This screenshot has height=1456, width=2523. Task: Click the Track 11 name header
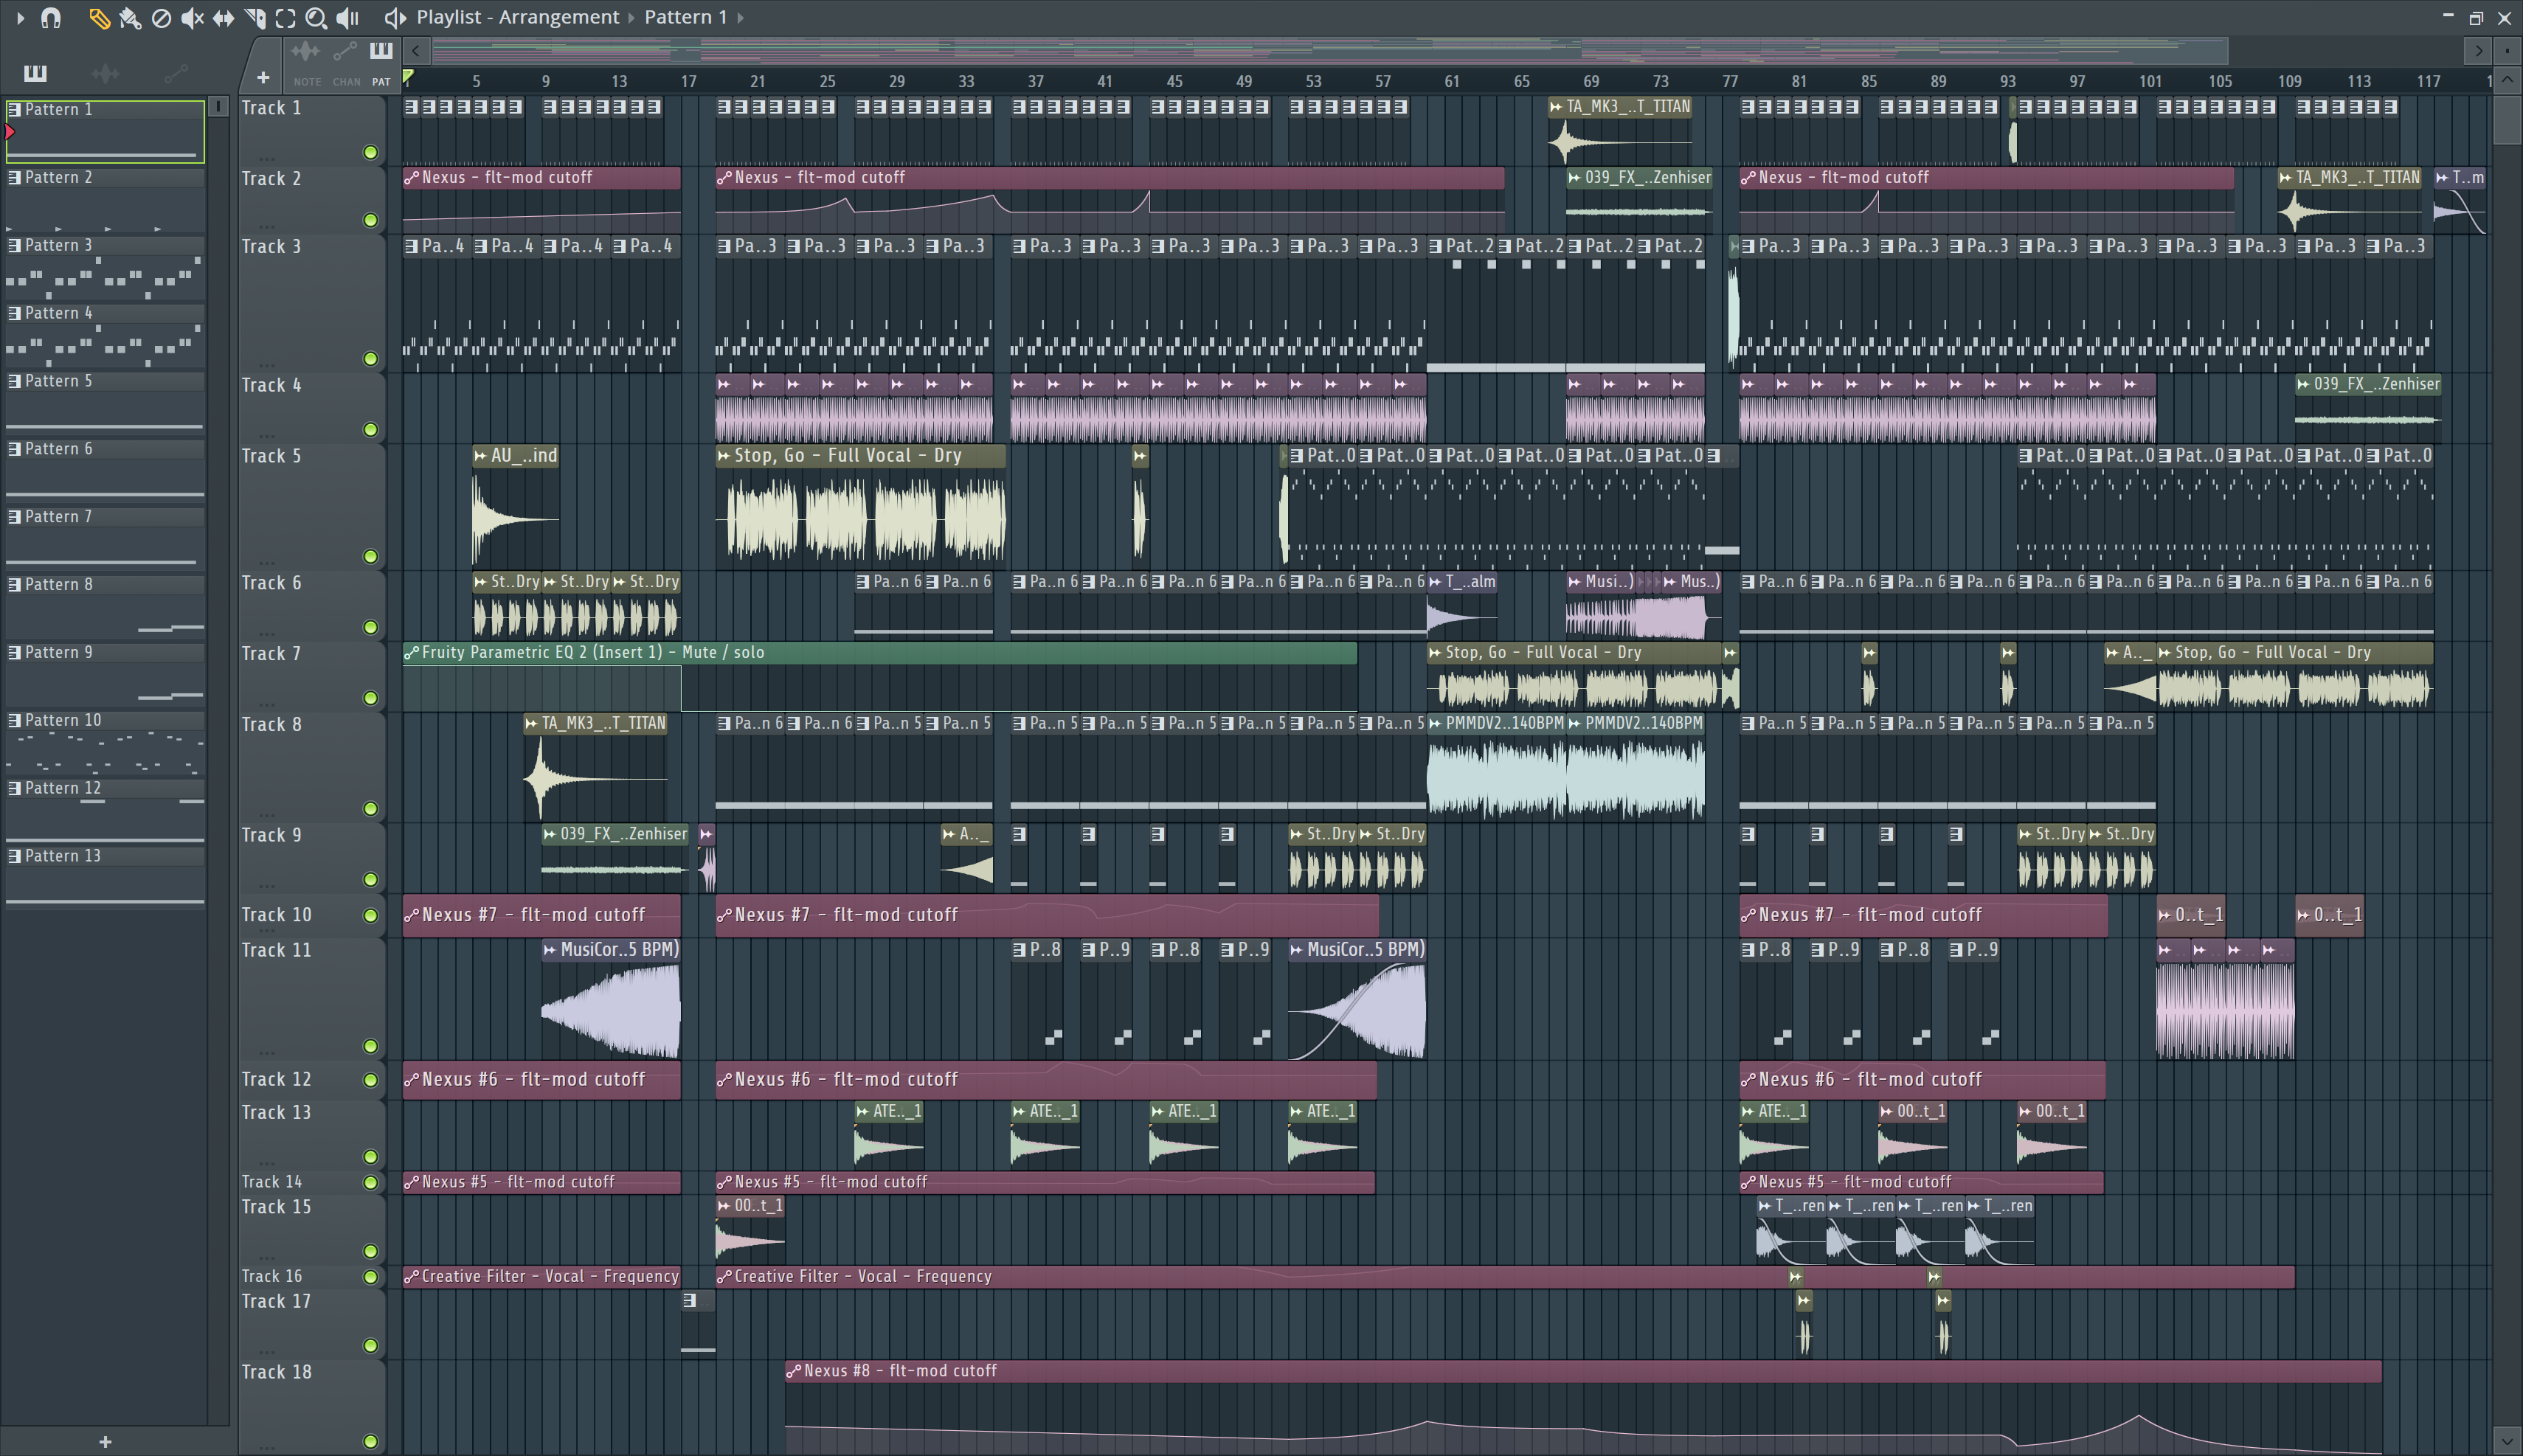311,998
